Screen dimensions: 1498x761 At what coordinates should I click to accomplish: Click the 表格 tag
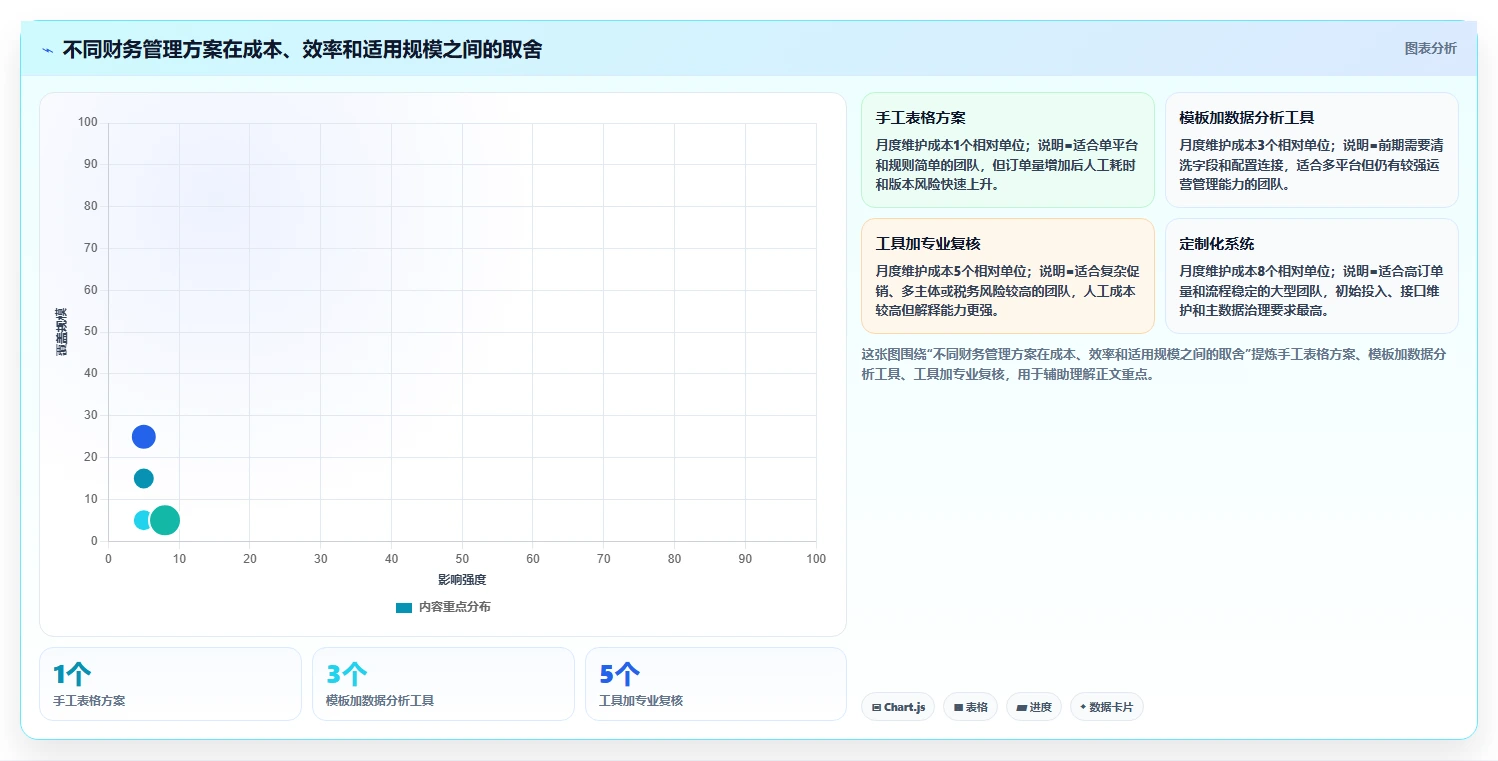pos(970,707)
